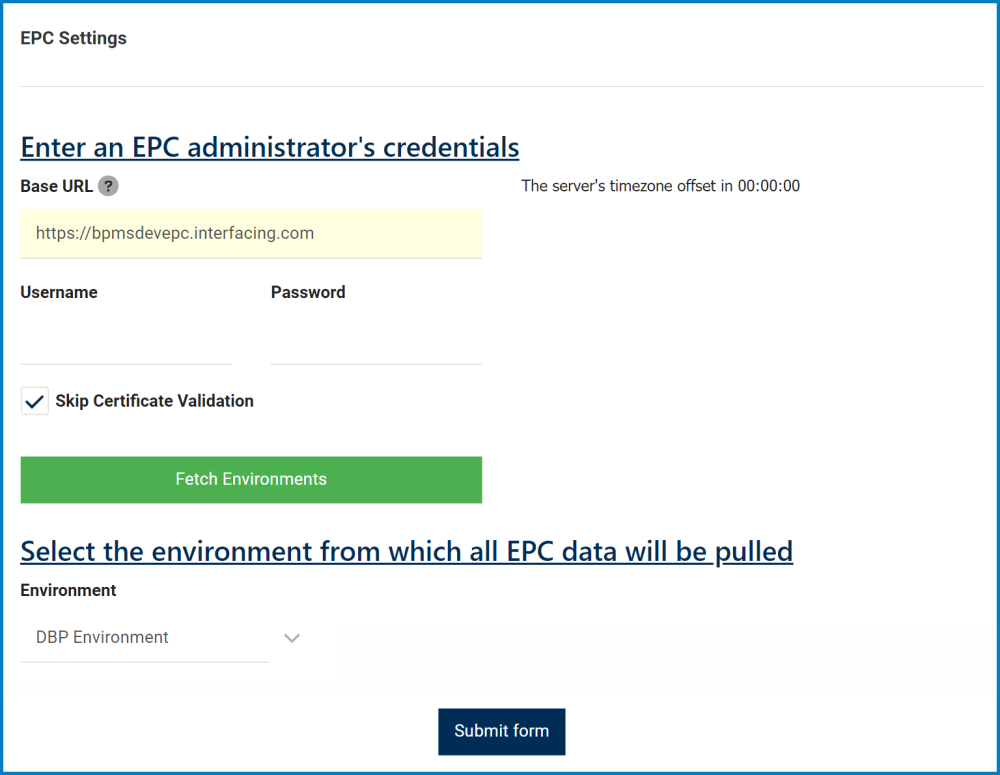Select the Environment field label
The height and width of the screenshot is (775, 1000).
68,590
